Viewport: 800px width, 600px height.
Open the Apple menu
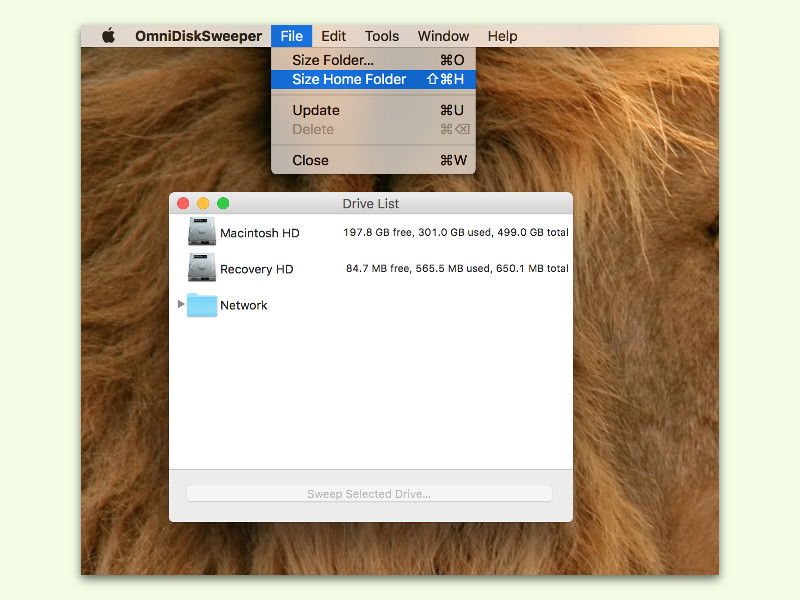point(108,36)
